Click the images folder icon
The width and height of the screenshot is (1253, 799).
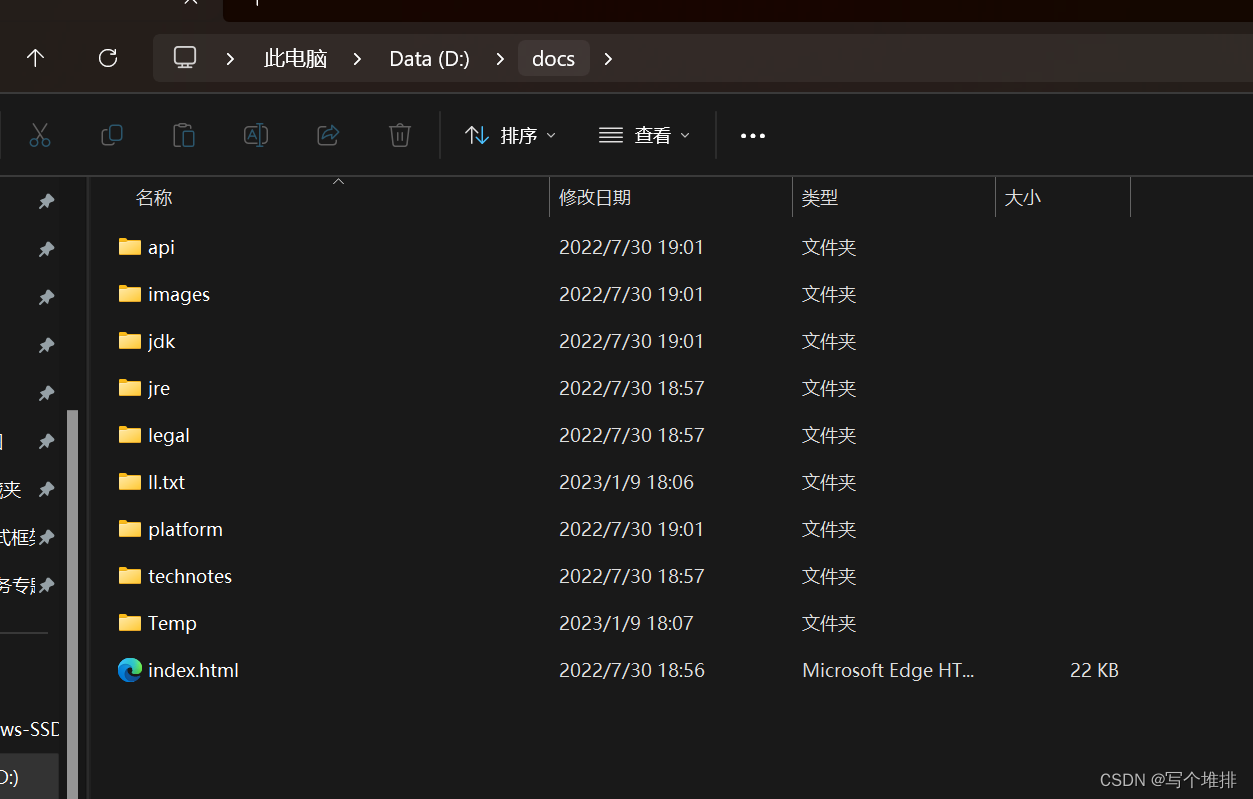[x=130, y=293]
